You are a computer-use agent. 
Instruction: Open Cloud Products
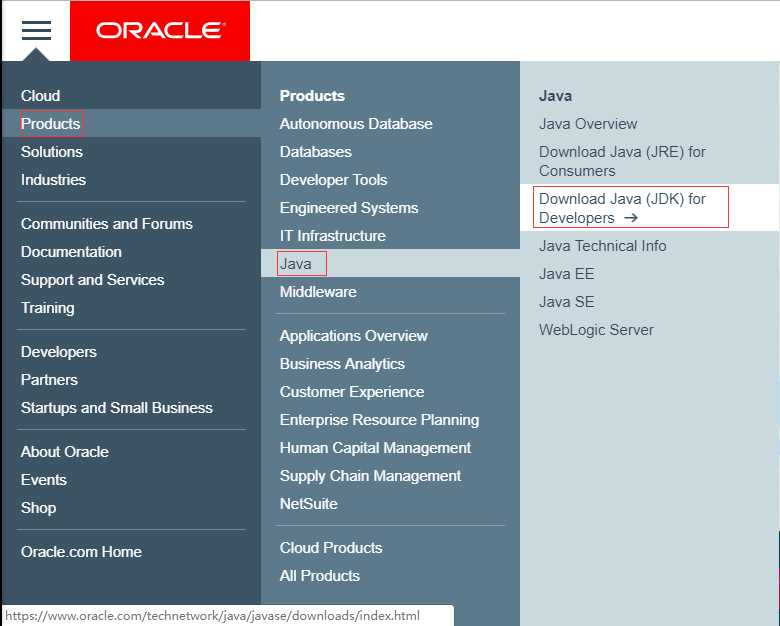(x=331, y=548)
